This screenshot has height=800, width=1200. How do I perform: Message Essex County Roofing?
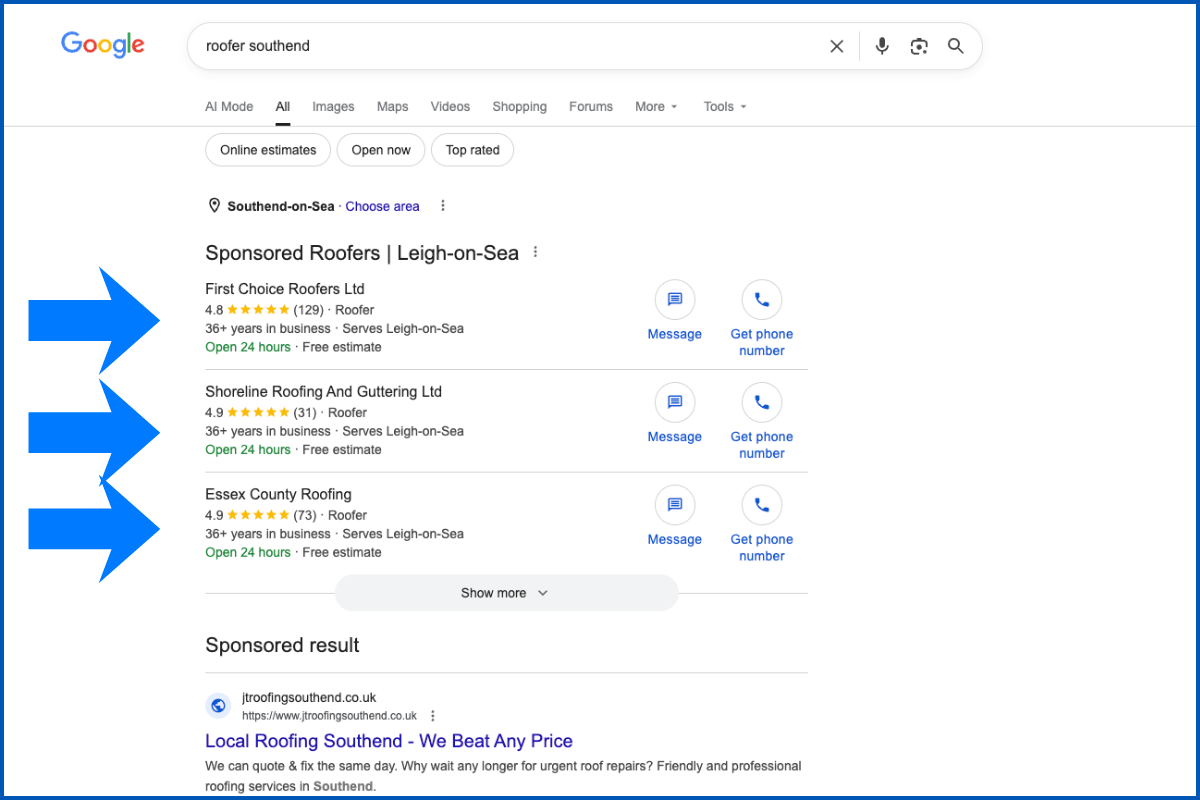675,505
